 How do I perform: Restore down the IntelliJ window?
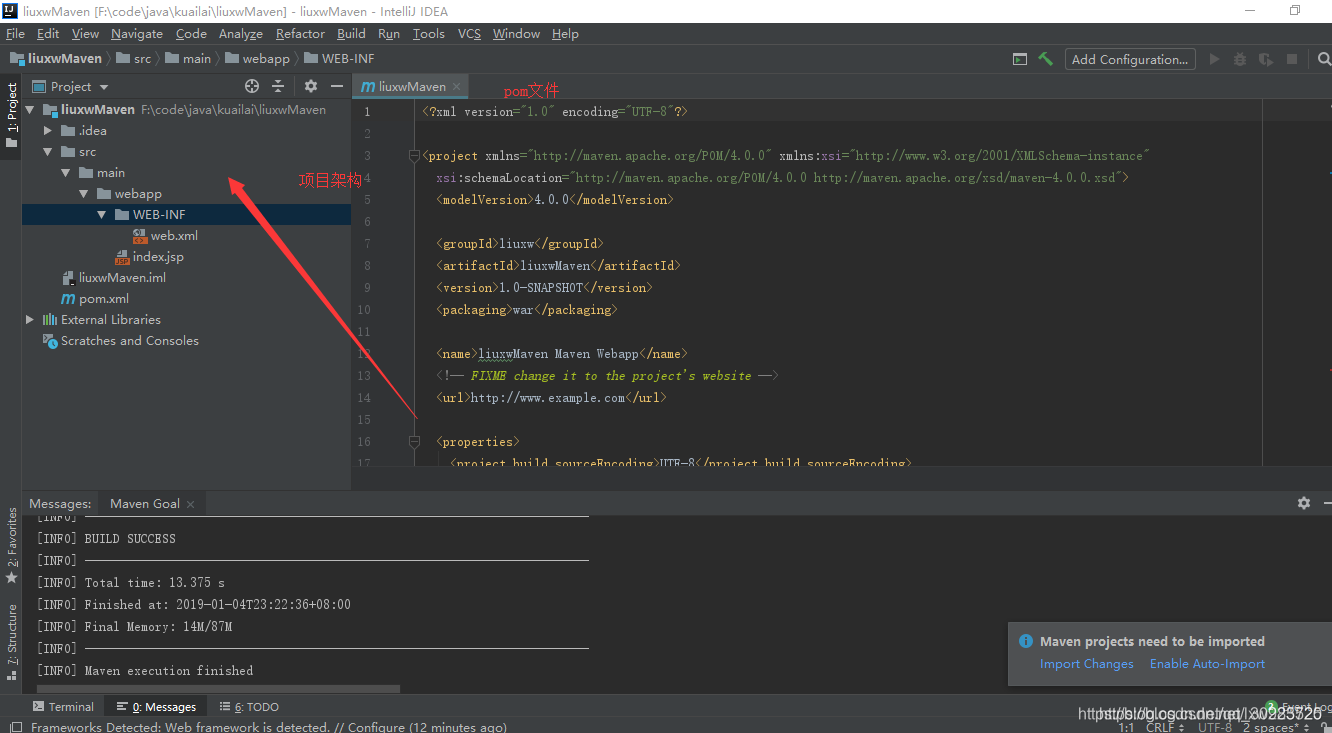pyautogui.click(x=1295, y=11)
